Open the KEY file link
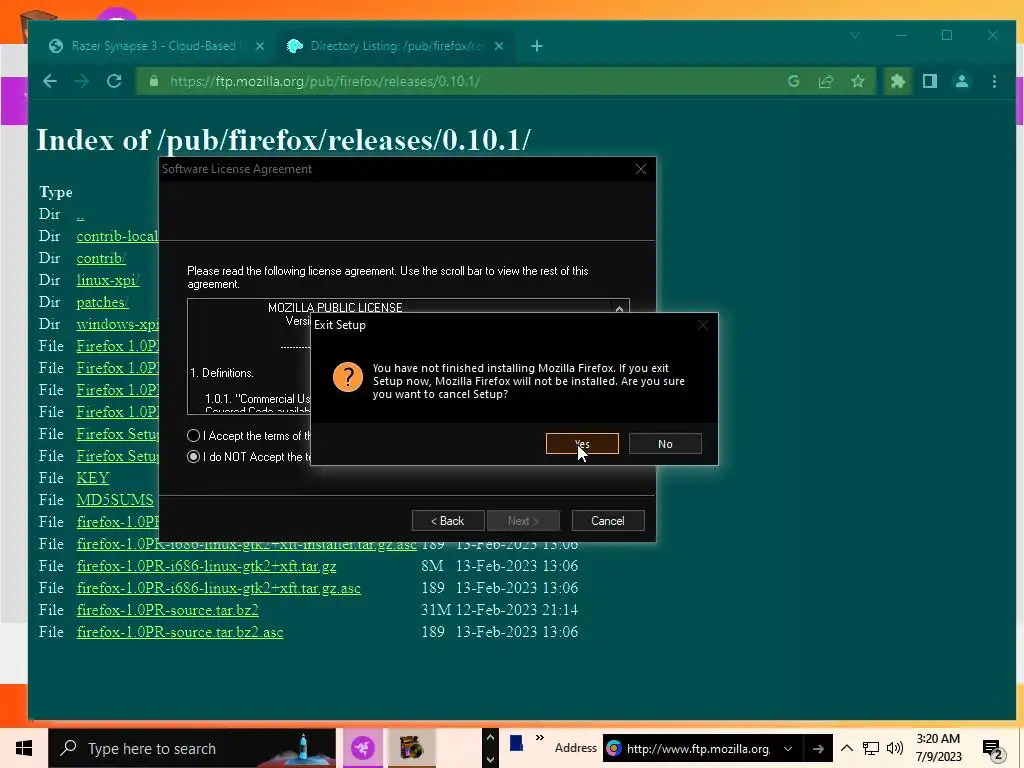Viewport: 1024px width, 768px height. click(x=93, y=478)
